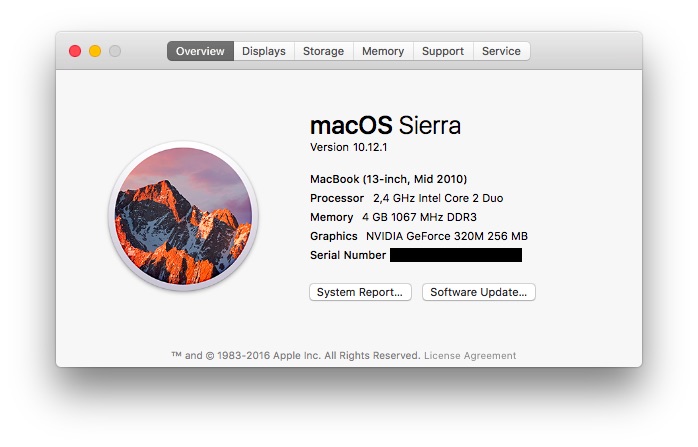The width and height of the screenshot is (698, 447).
Task: Open the Service tab
Action: pos(502,51)
